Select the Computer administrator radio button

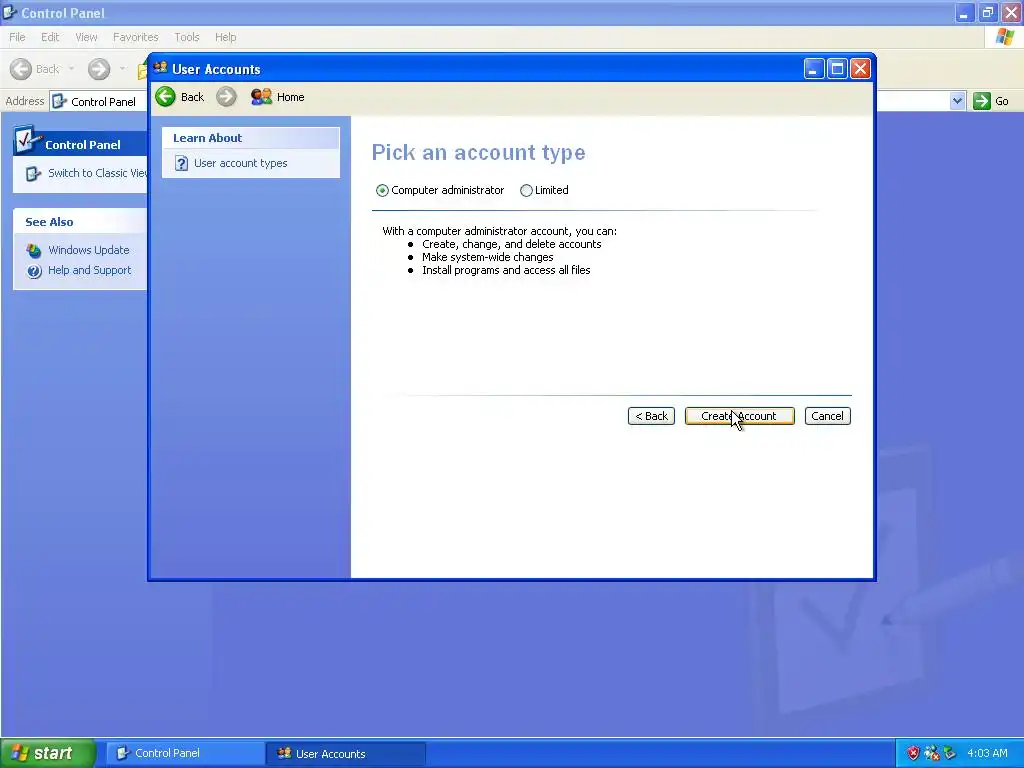(x=382, y=191)
